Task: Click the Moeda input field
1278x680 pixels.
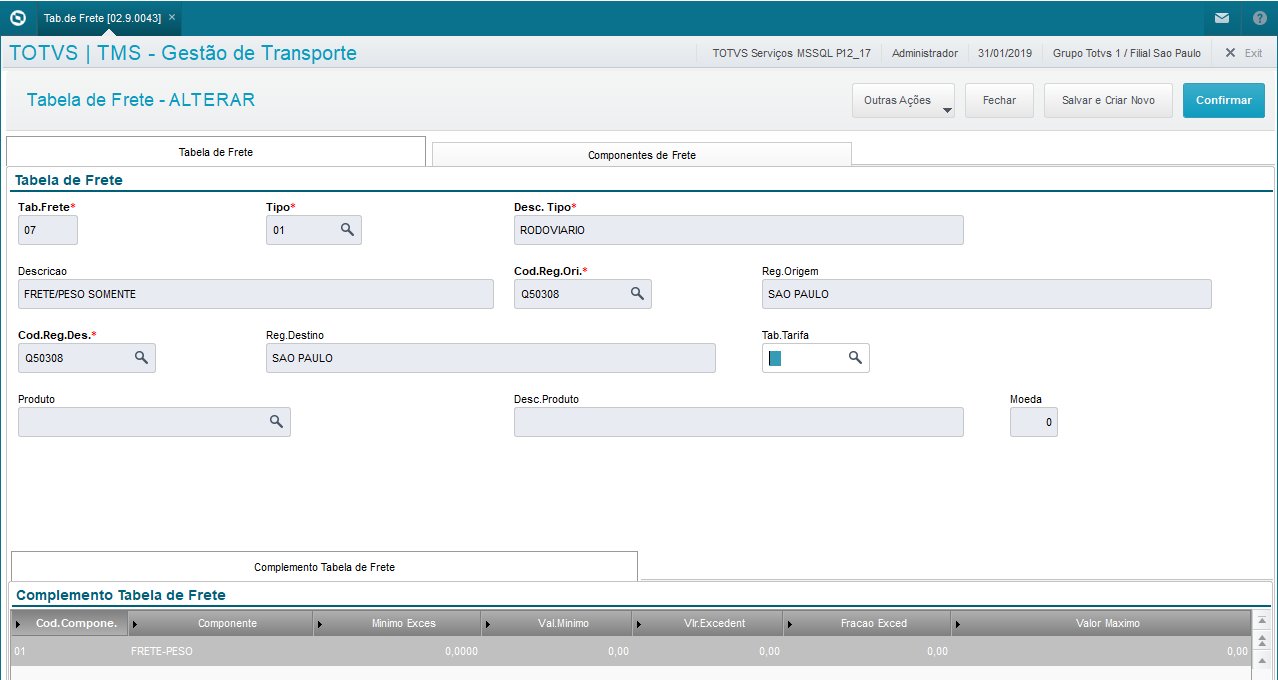Action: 1034,422
